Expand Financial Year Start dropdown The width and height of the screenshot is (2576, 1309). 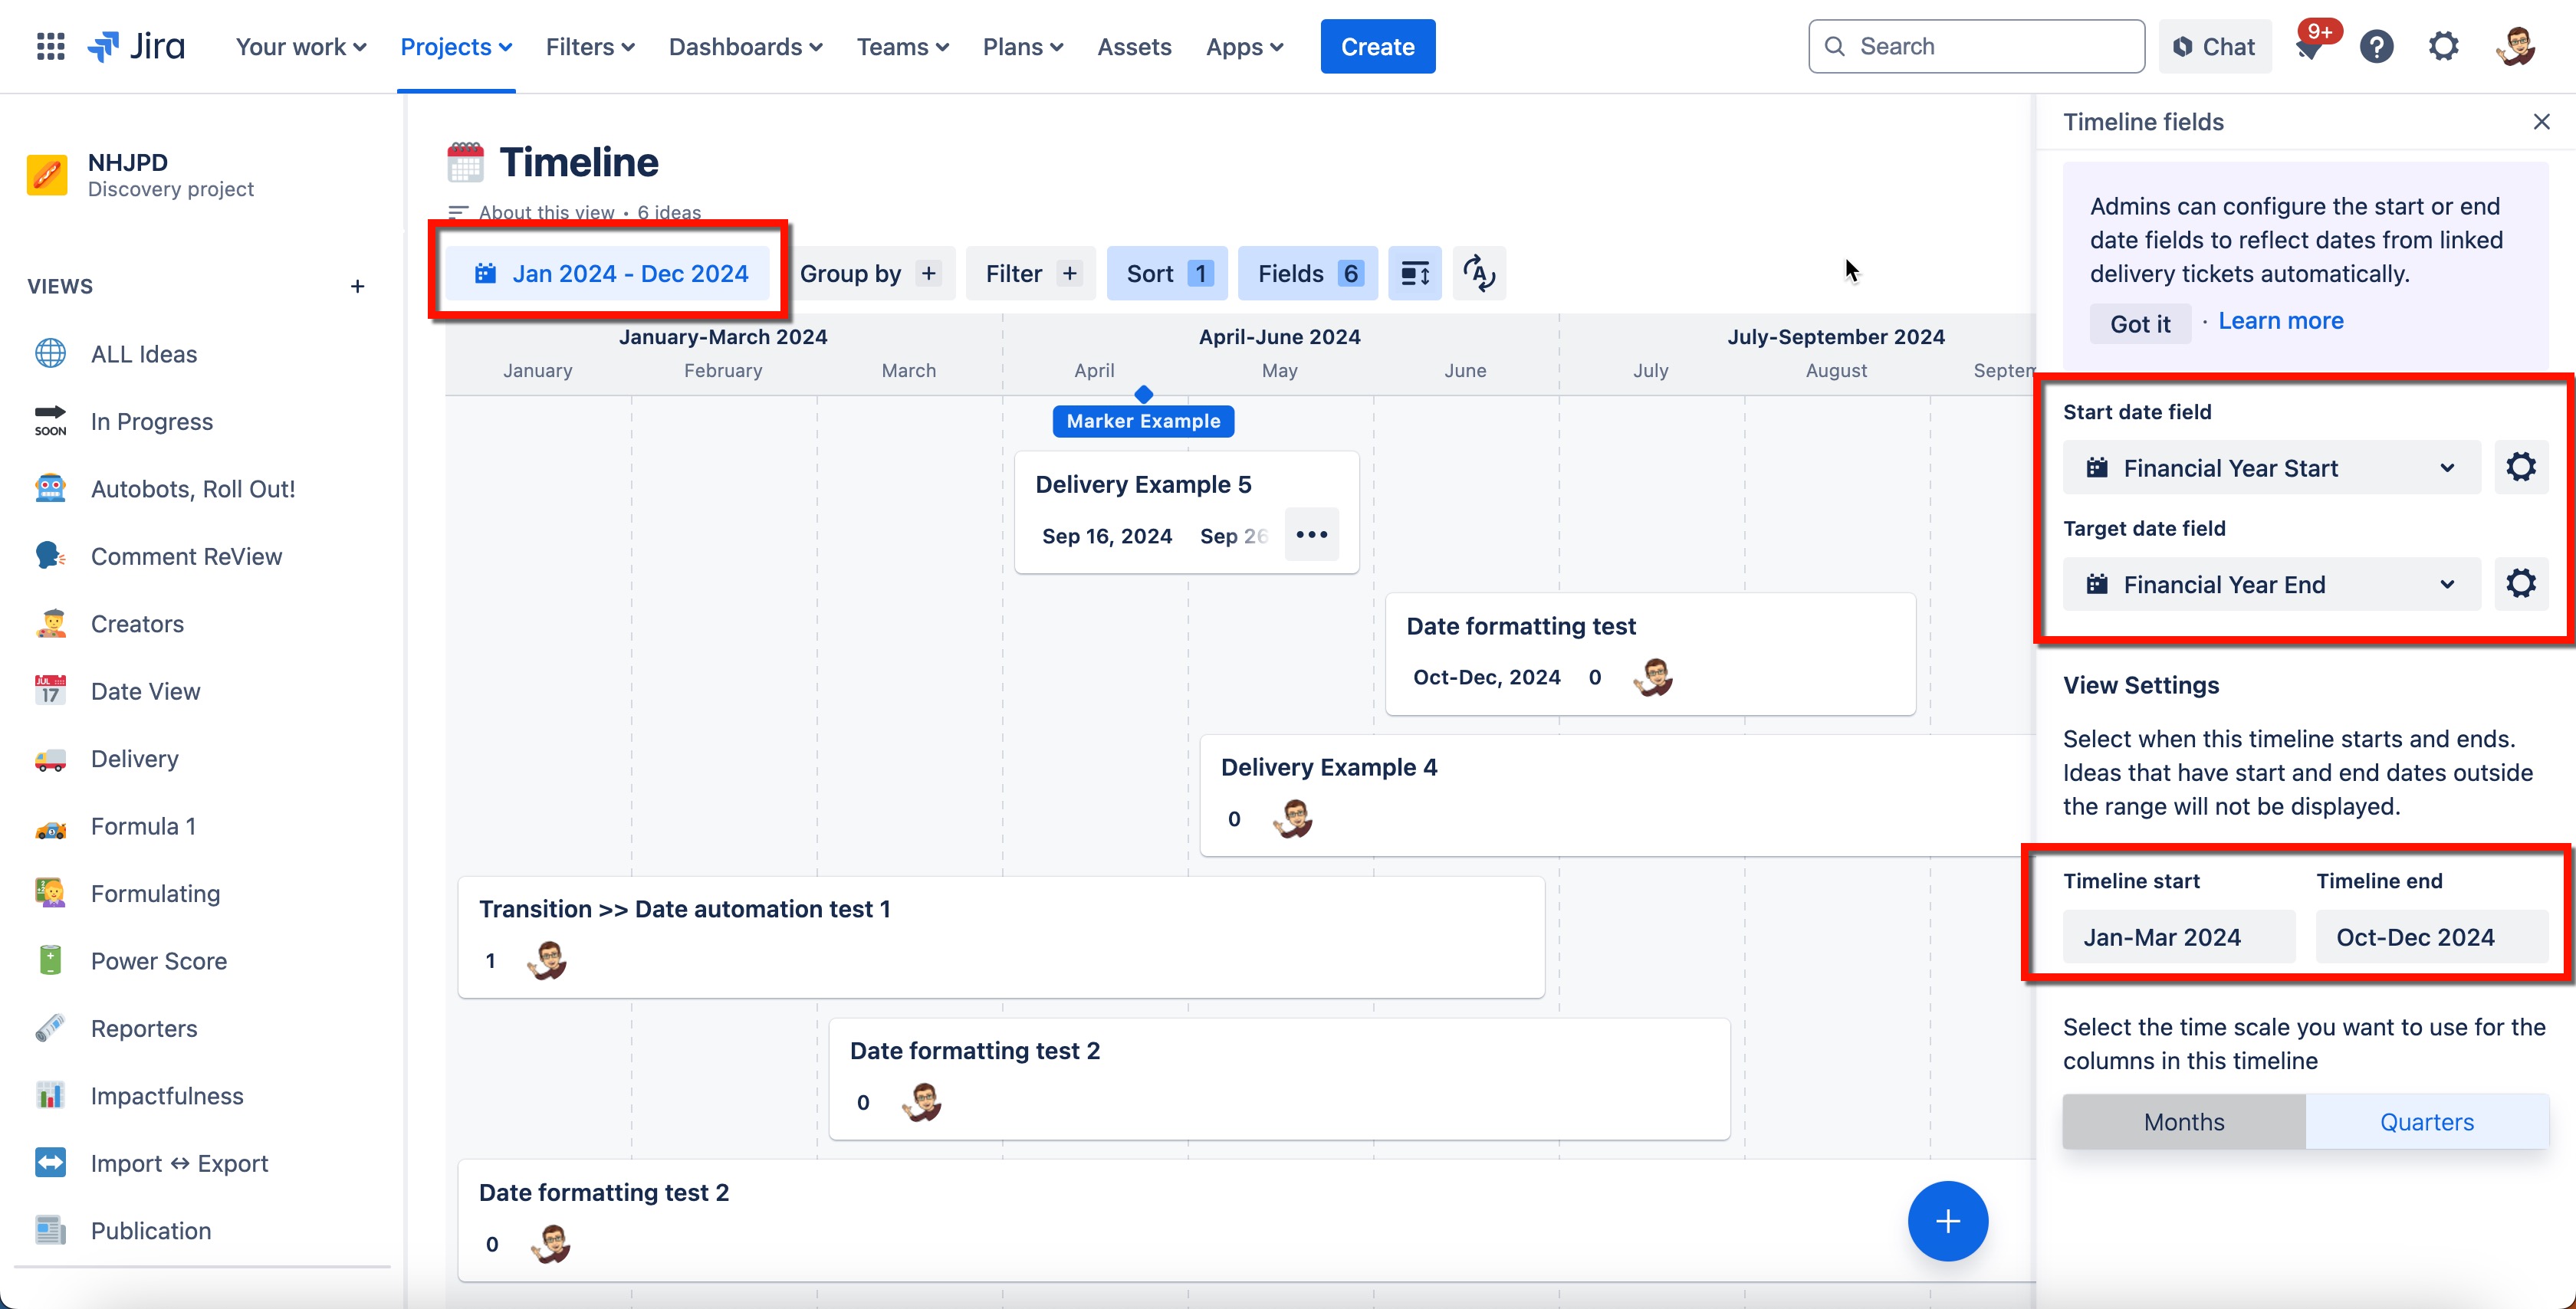[x=2271, y=468]
